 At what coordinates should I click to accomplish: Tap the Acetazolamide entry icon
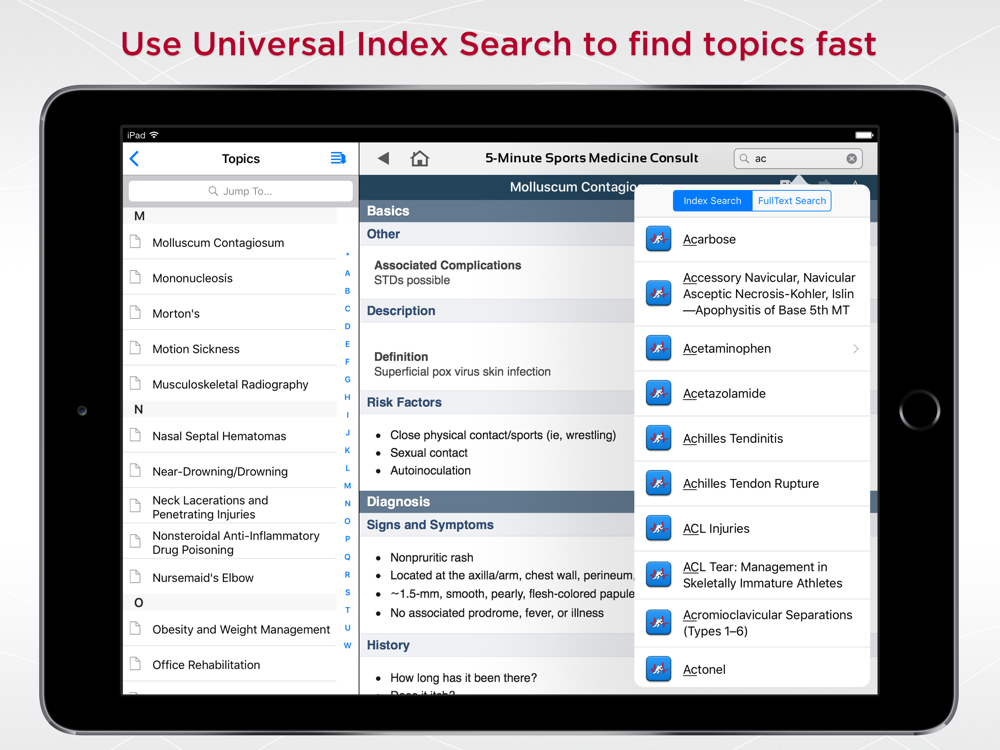[x=659, y=393]
